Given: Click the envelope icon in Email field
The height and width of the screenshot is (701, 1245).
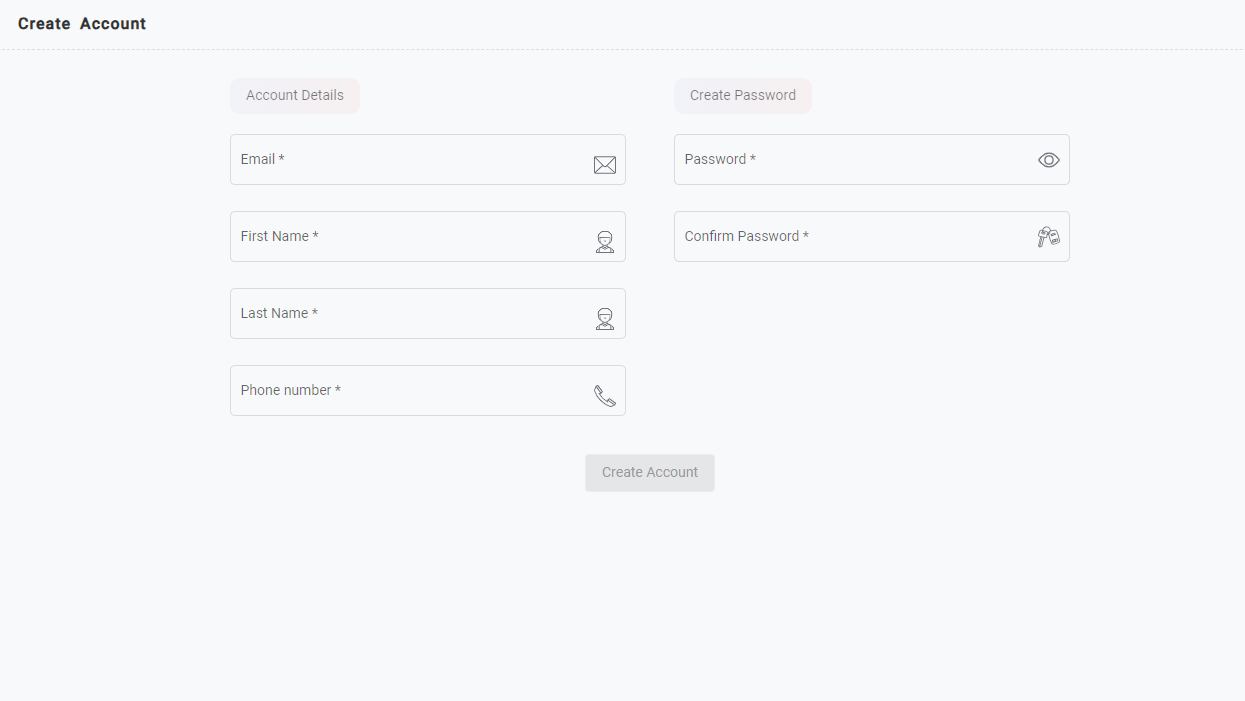Looking at the screenshot, I should (x=604, y=165).
